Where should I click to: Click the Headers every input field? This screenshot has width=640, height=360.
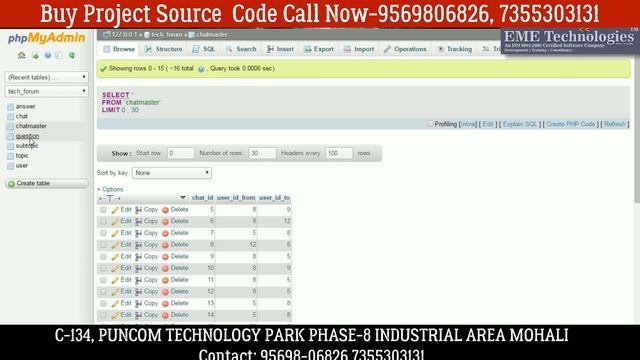[x=339, y=153]
